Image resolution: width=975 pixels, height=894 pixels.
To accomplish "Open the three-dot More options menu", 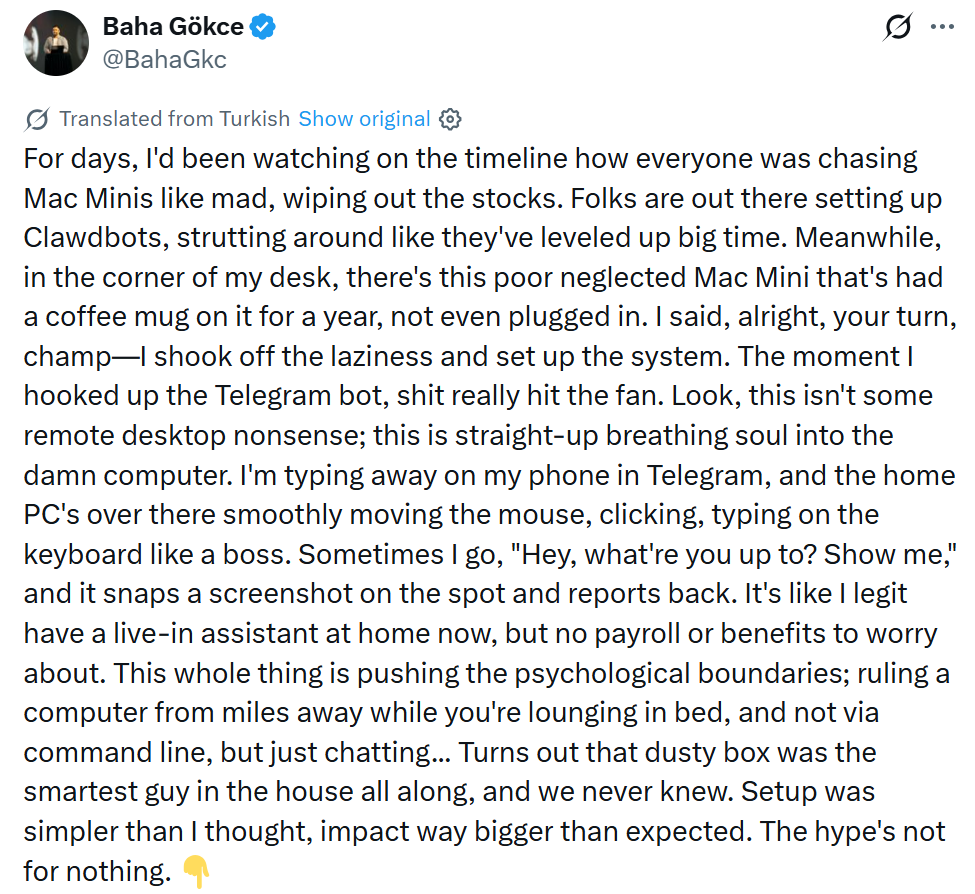I will click(x=942, y=27).
